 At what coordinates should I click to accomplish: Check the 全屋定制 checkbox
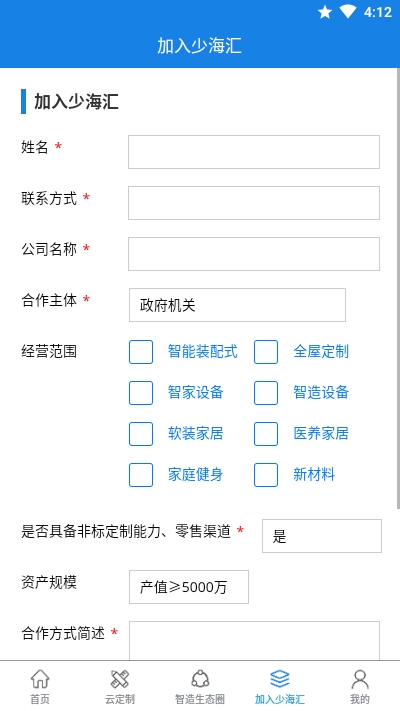pyautogui.click(x=266, y=352)
